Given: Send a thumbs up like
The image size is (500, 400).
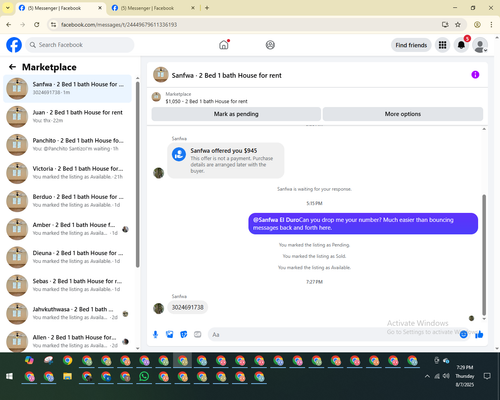Looking at the screenshot, I should [x=479, y=334].
